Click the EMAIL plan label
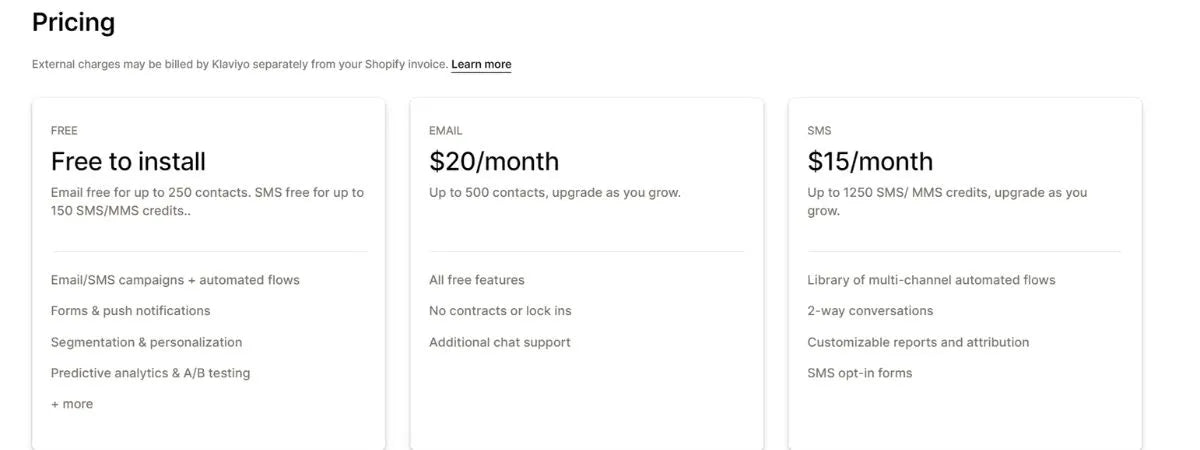 (446, 131)
